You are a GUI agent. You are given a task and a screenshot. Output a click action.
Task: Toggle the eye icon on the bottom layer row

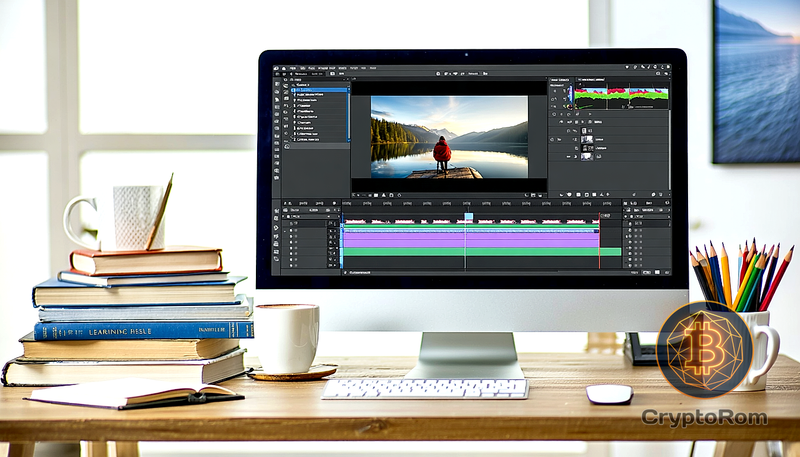tap(568, 157)
